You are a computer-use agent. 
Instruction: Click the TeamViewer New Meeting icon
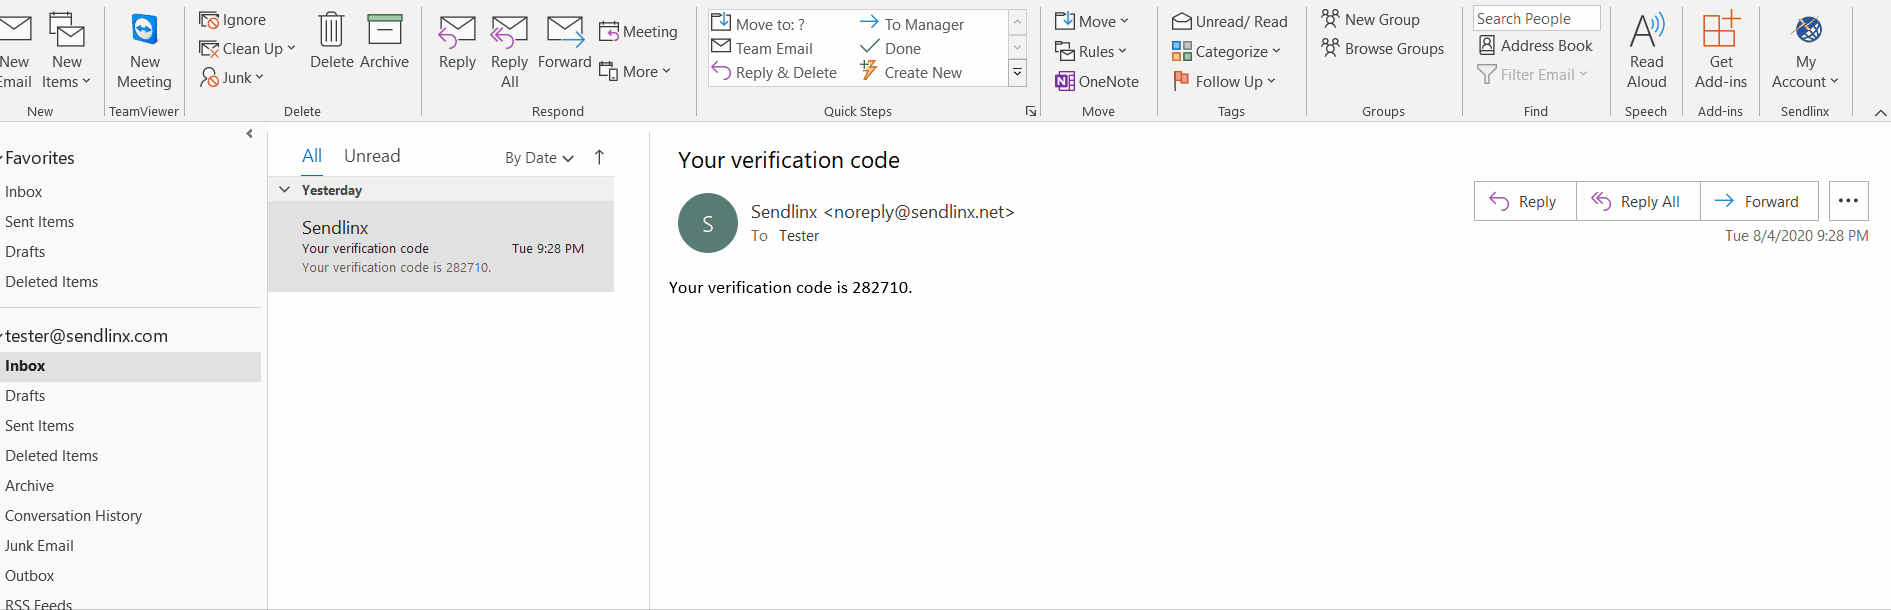tap(144, 30)
